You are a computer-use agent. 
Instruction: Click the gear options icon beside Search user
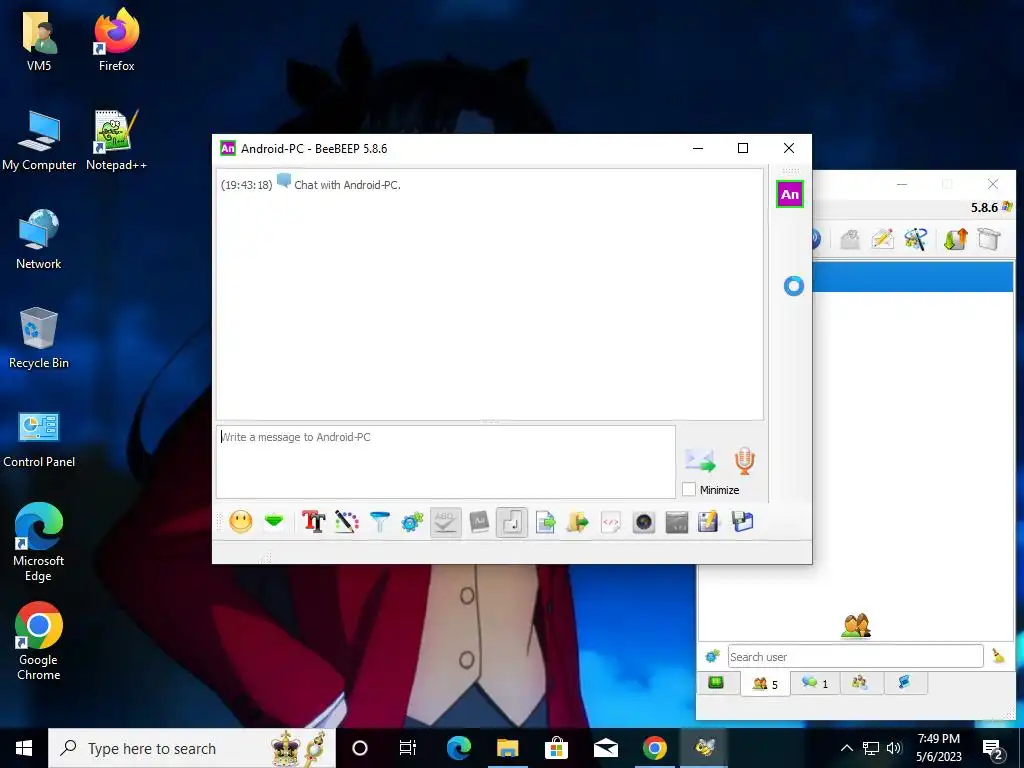click(x=712, y=656)
